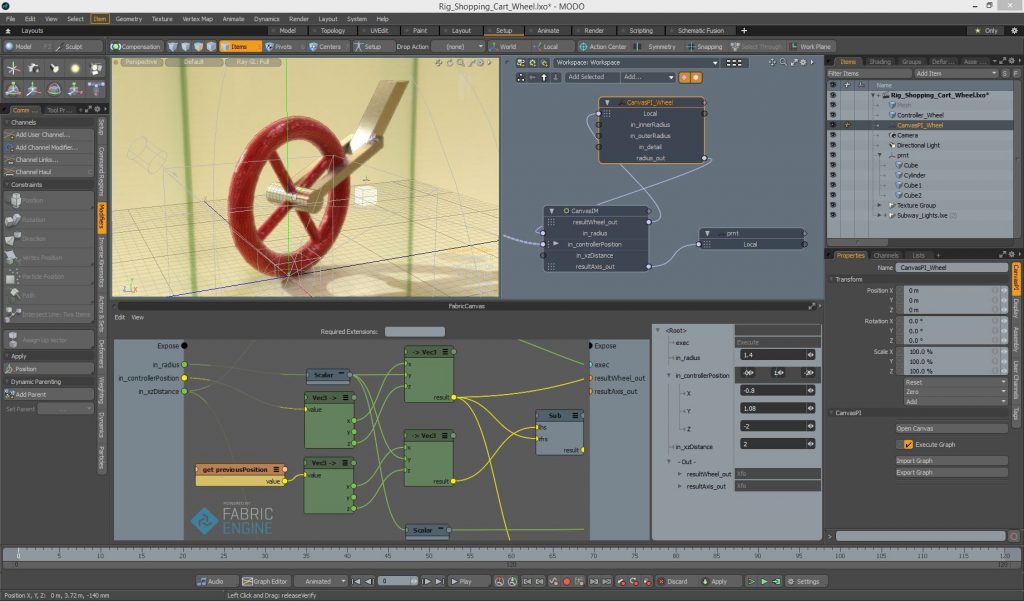Switch to the Shading tab
This screenshot has height=601, width=1024.
pyautogui.click(x=880, y=61)
